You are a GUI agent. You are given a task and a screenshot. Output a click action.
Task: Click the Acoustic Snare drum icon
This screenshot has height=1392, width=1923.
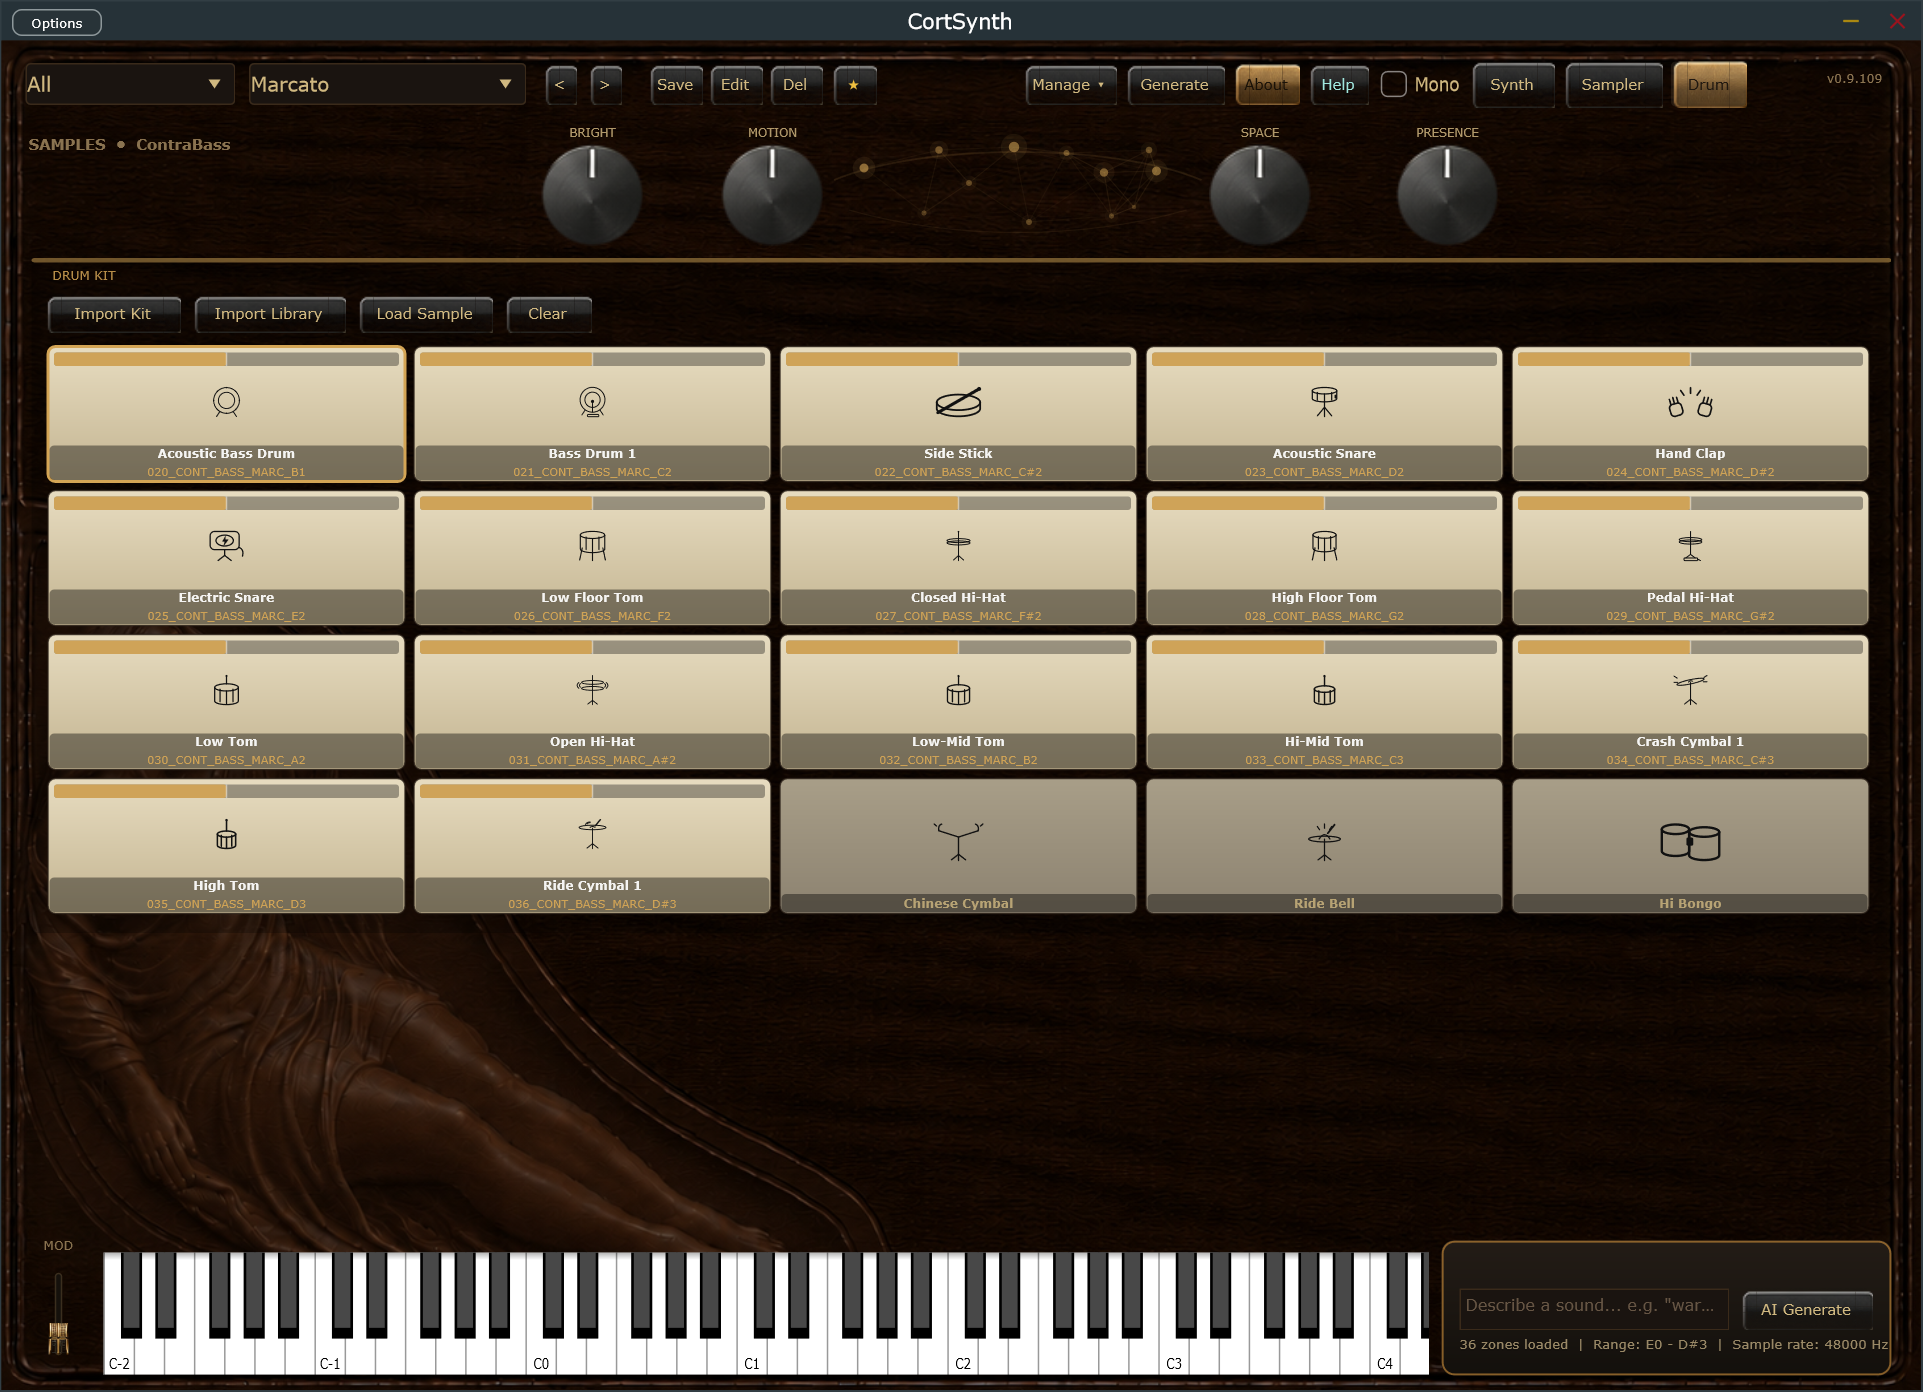tap(1324, 402)
